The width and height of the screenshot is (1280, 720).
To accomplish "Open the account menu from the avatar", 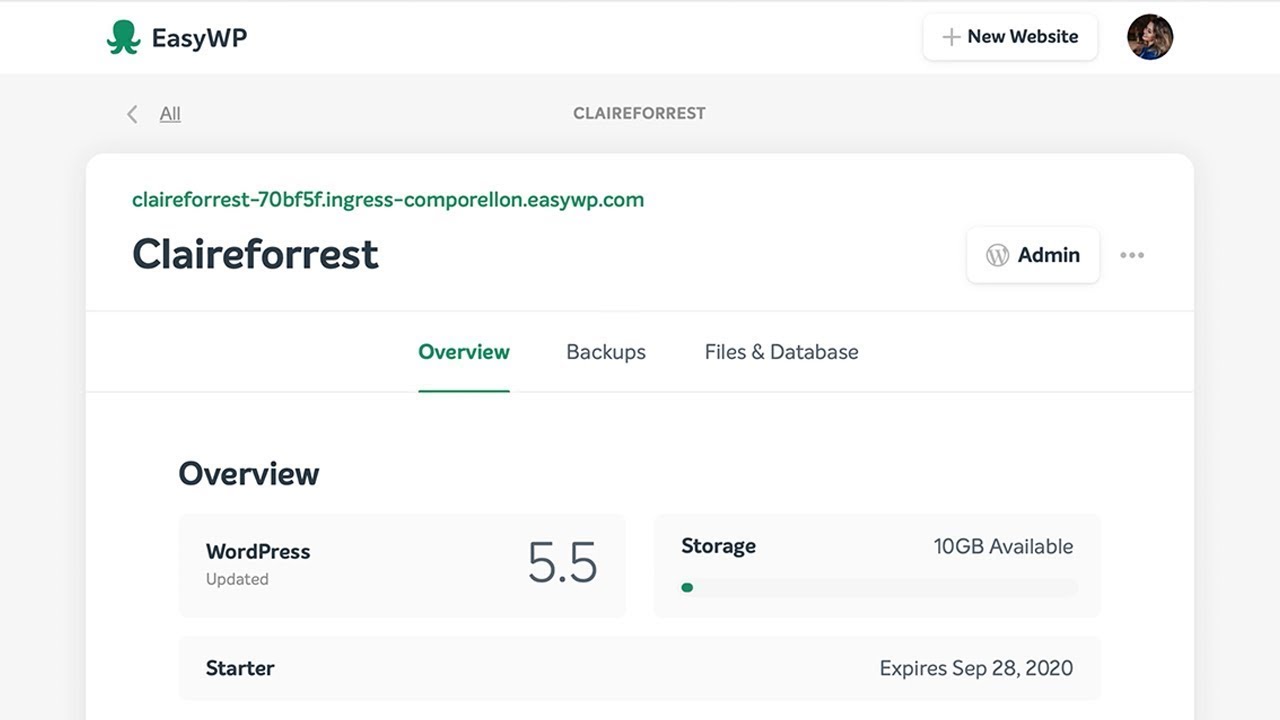I will [1150, 36].
